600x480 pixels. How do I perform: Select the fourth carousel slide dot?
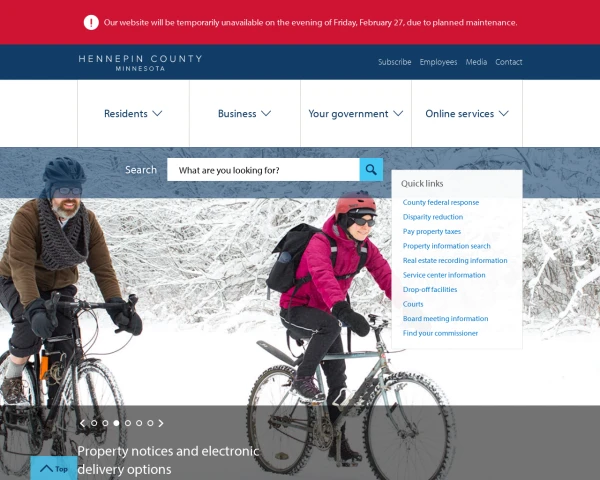point(128,423)
